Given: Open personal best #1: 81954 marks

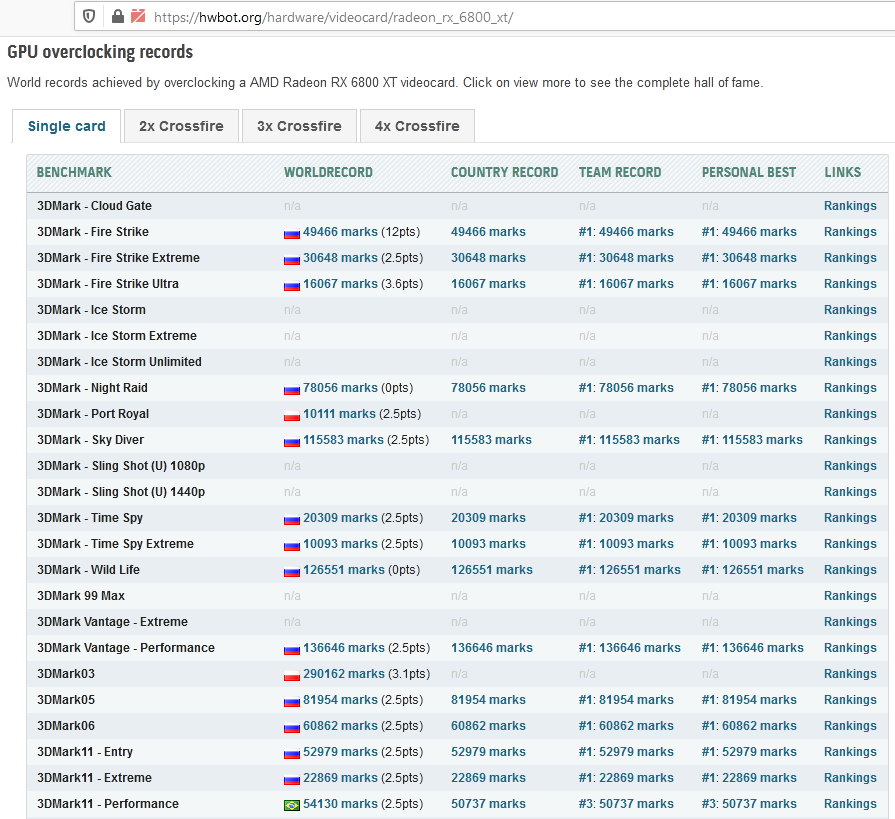Looking at the screenshot, I should coord(749,700).
